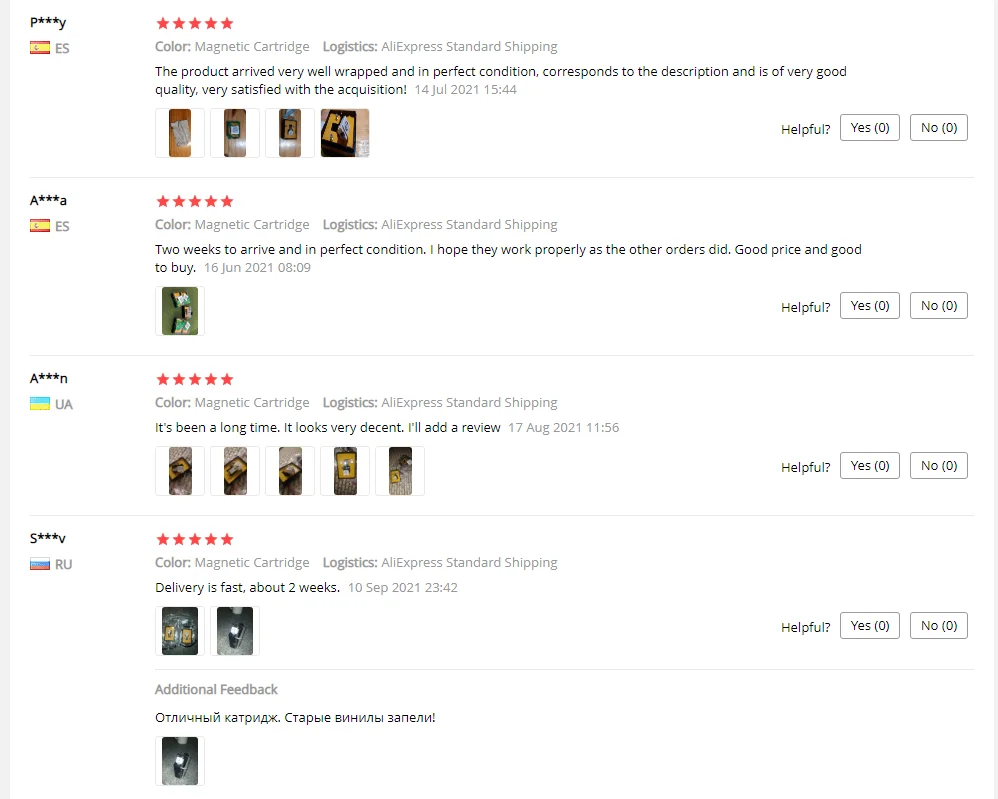Vote No on A***n's review
This screenshot has height=799, width=998.
pos(939,465)
